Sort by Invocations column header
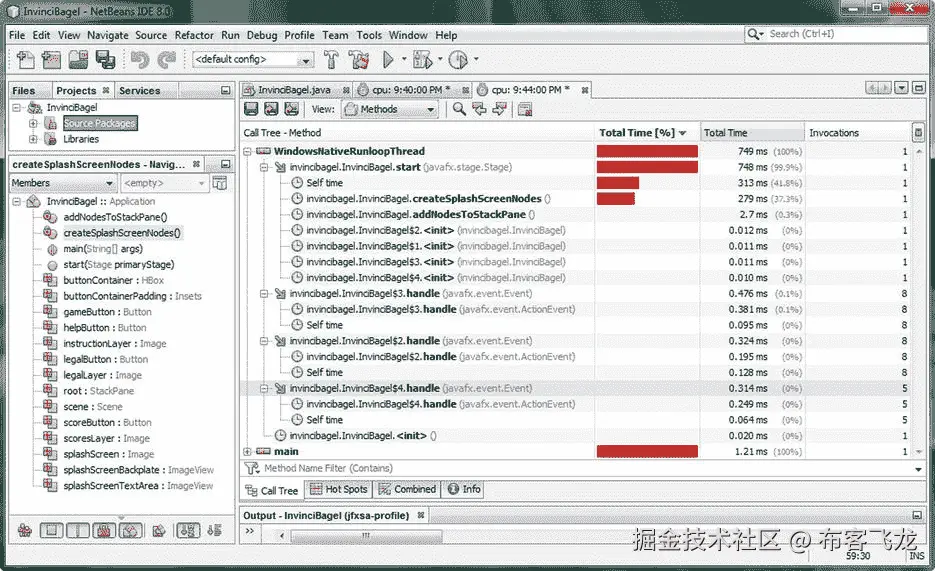The width and height of the screenshot is (935, 571). pyautogui.click(x=859, y=133)
